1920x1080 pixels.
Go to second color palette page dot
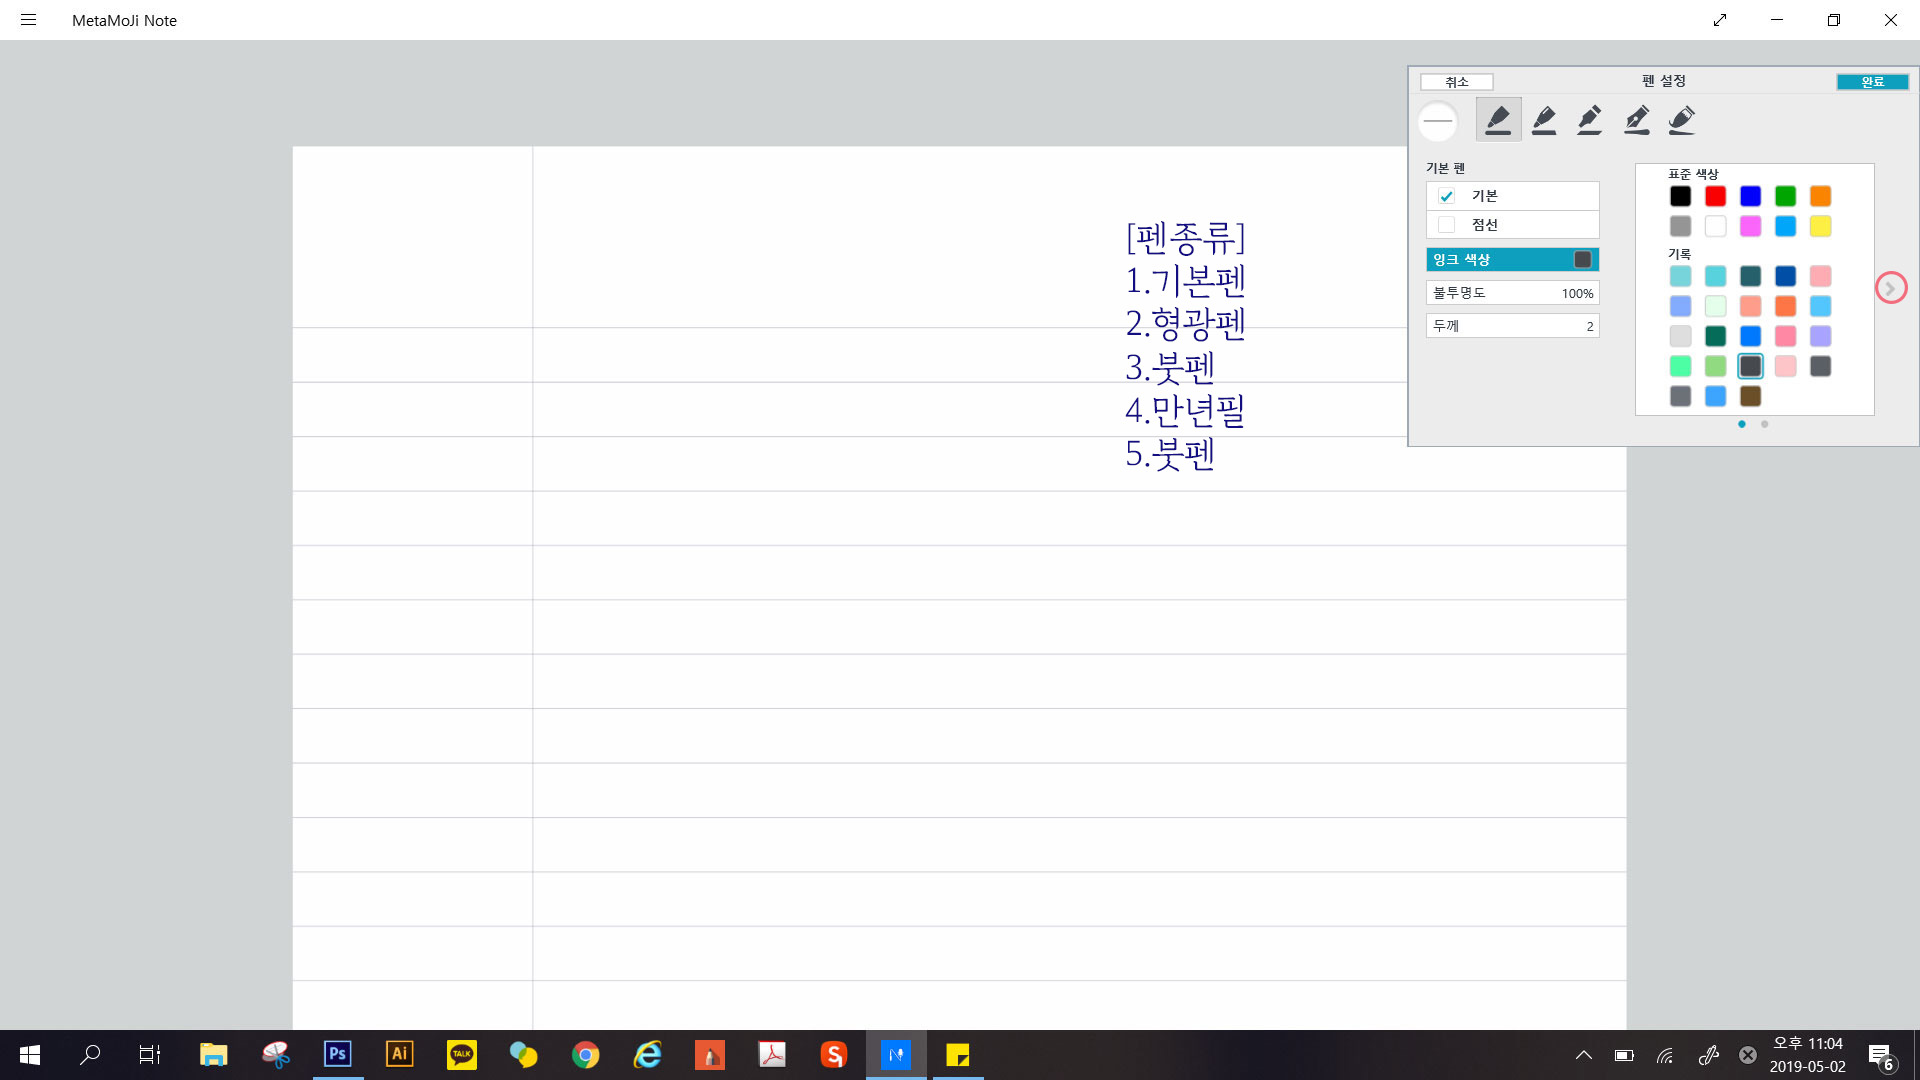pos(1764,424)
